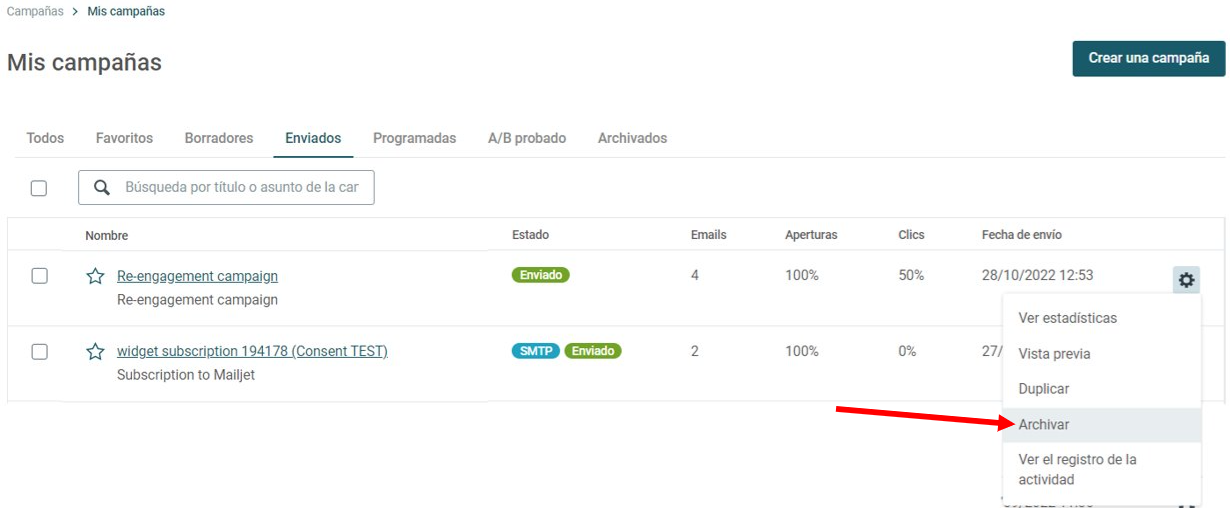Switch to the Borradores tab
This screenshot has height=511, width=1230.
pyautogui.click(x=219, y=138)
